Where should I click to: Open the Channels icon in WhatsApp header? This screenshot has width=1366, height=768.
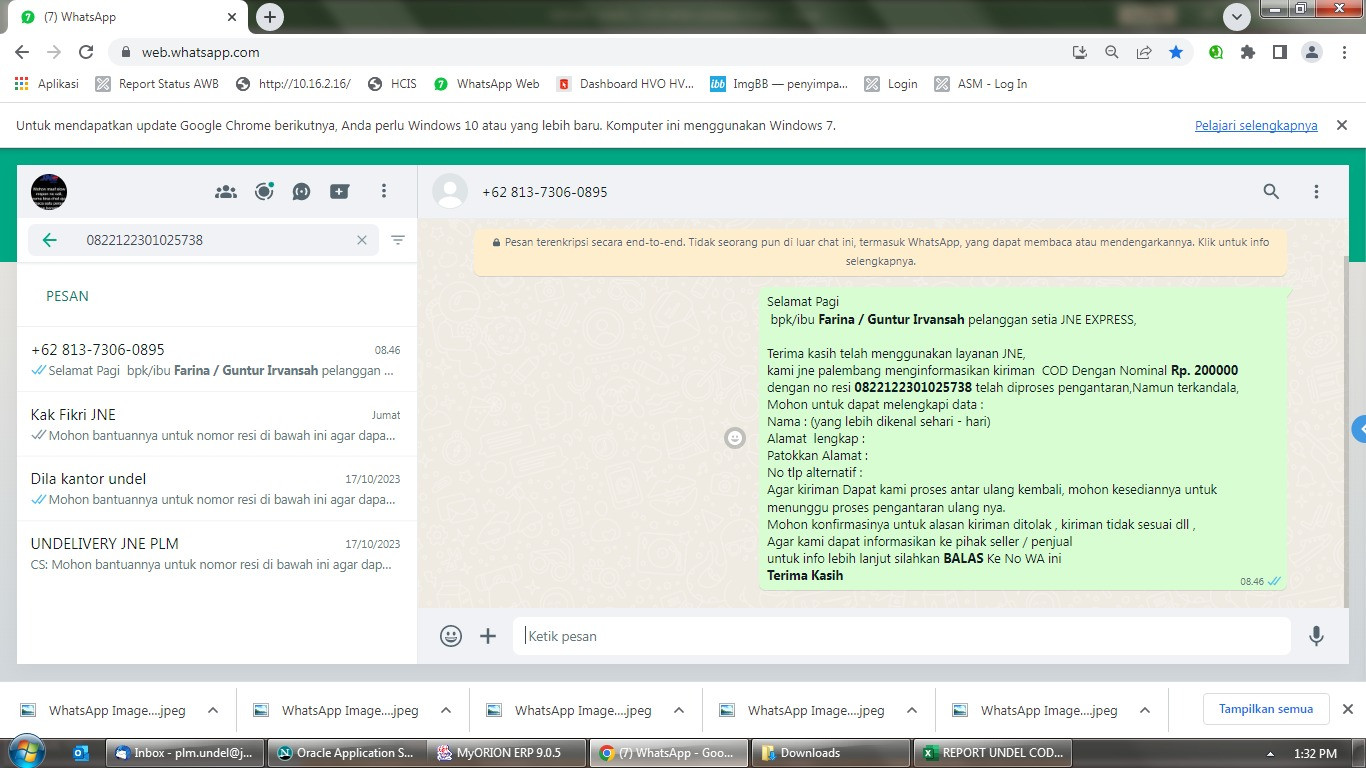302,191
